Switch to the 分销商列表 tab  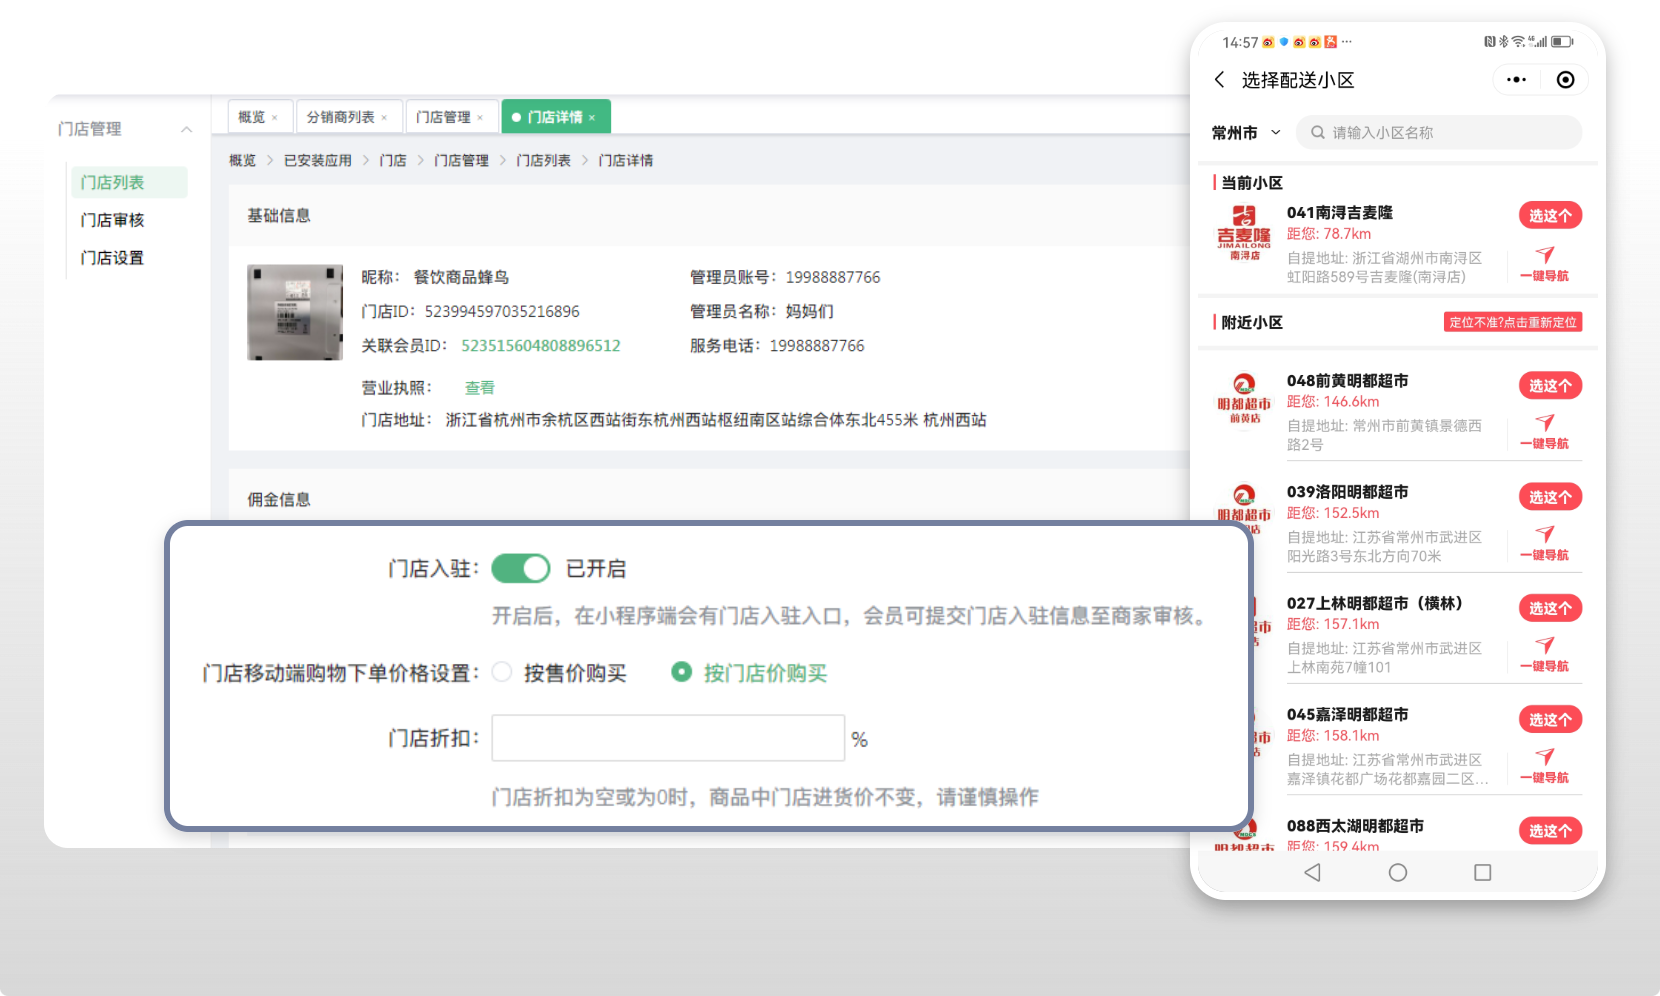click(340, 117)
